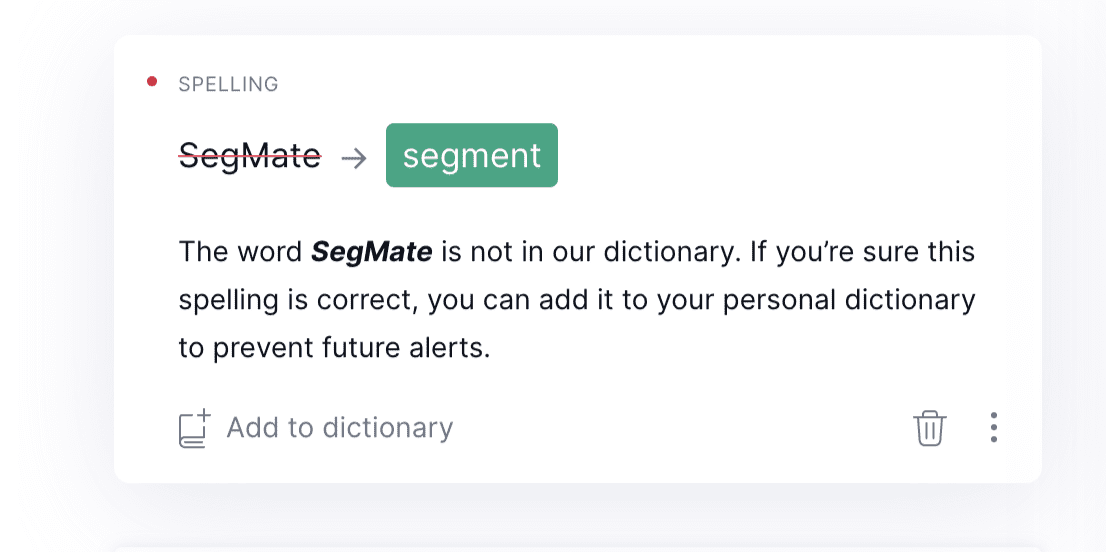Click the bold italic SegMate in description
Screen dimensions: 1116x552
[372, 252]
